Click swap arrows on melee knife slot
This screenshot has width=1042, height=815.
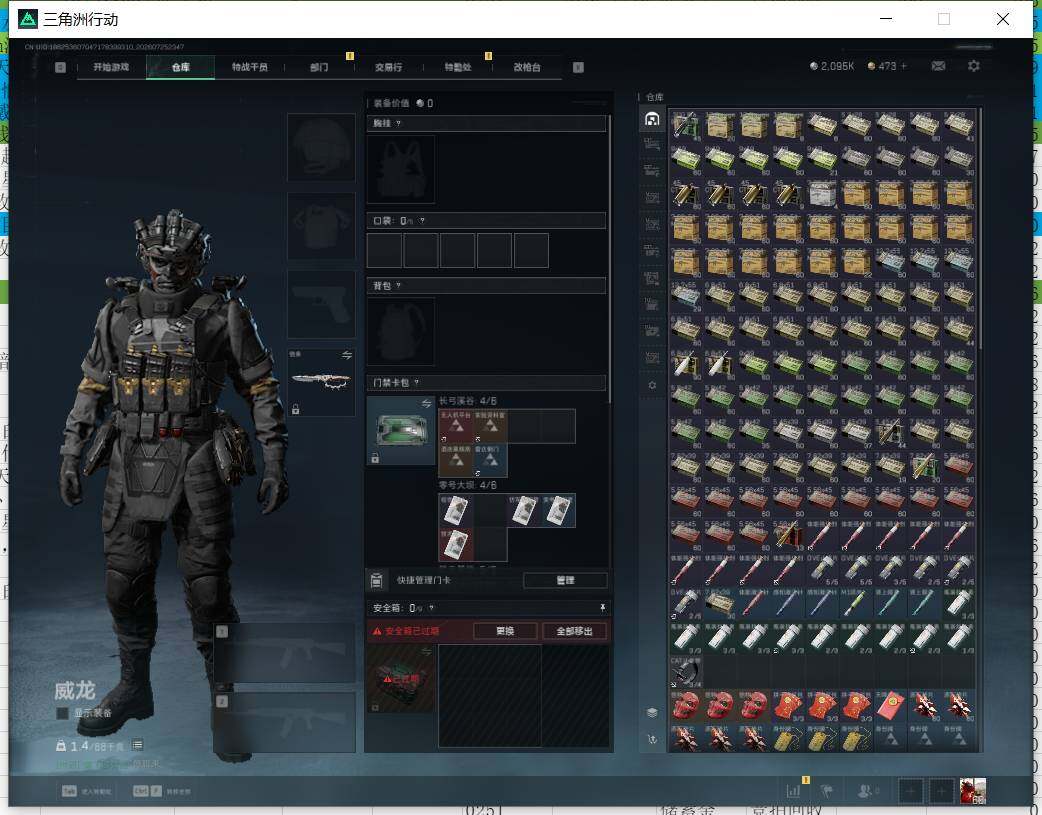coord(347,356)
